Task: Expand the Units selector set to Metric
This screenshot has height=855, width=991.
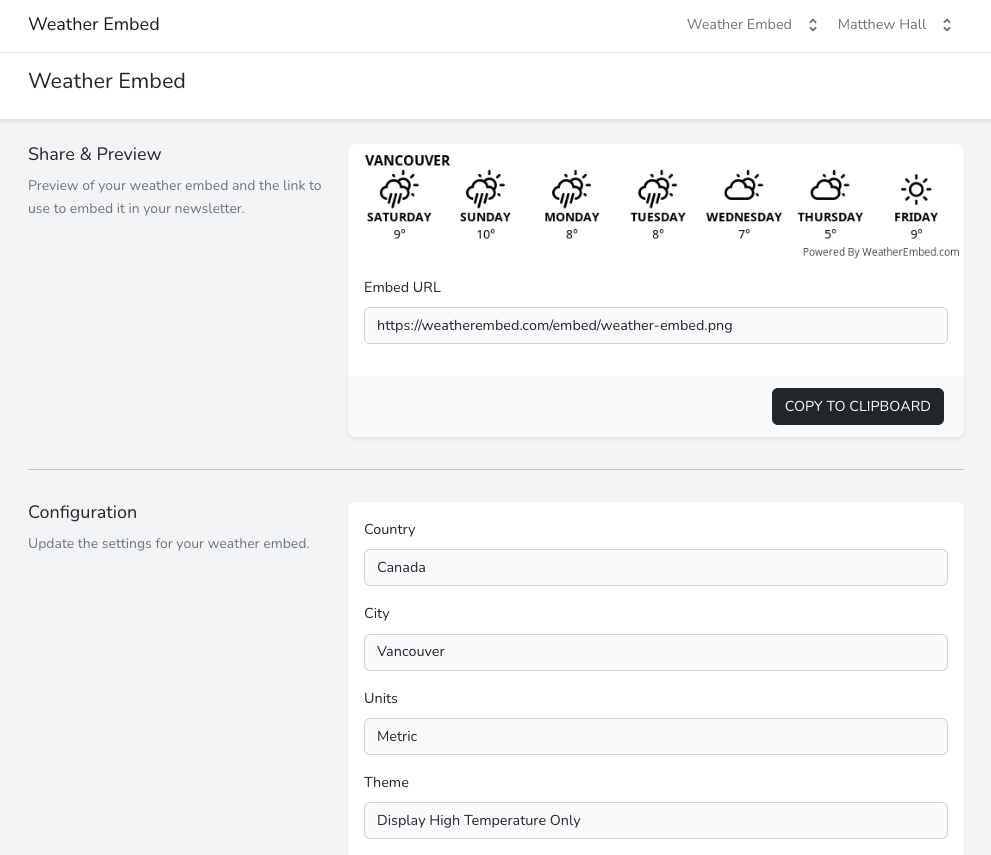Action: 655,736
